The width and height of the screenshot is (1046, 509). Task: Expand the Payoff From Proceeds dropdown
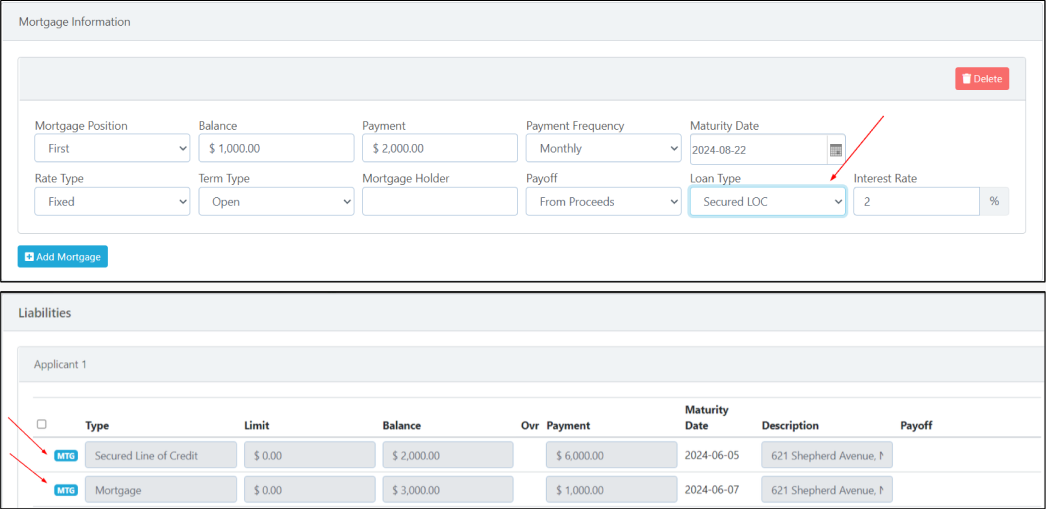(x=603, y=202)
